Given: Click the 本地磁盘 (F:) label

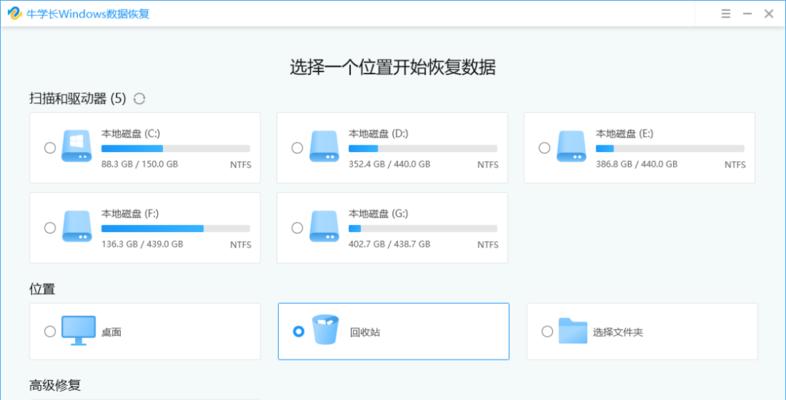Looking at the screenshot, I should [130, 214].
